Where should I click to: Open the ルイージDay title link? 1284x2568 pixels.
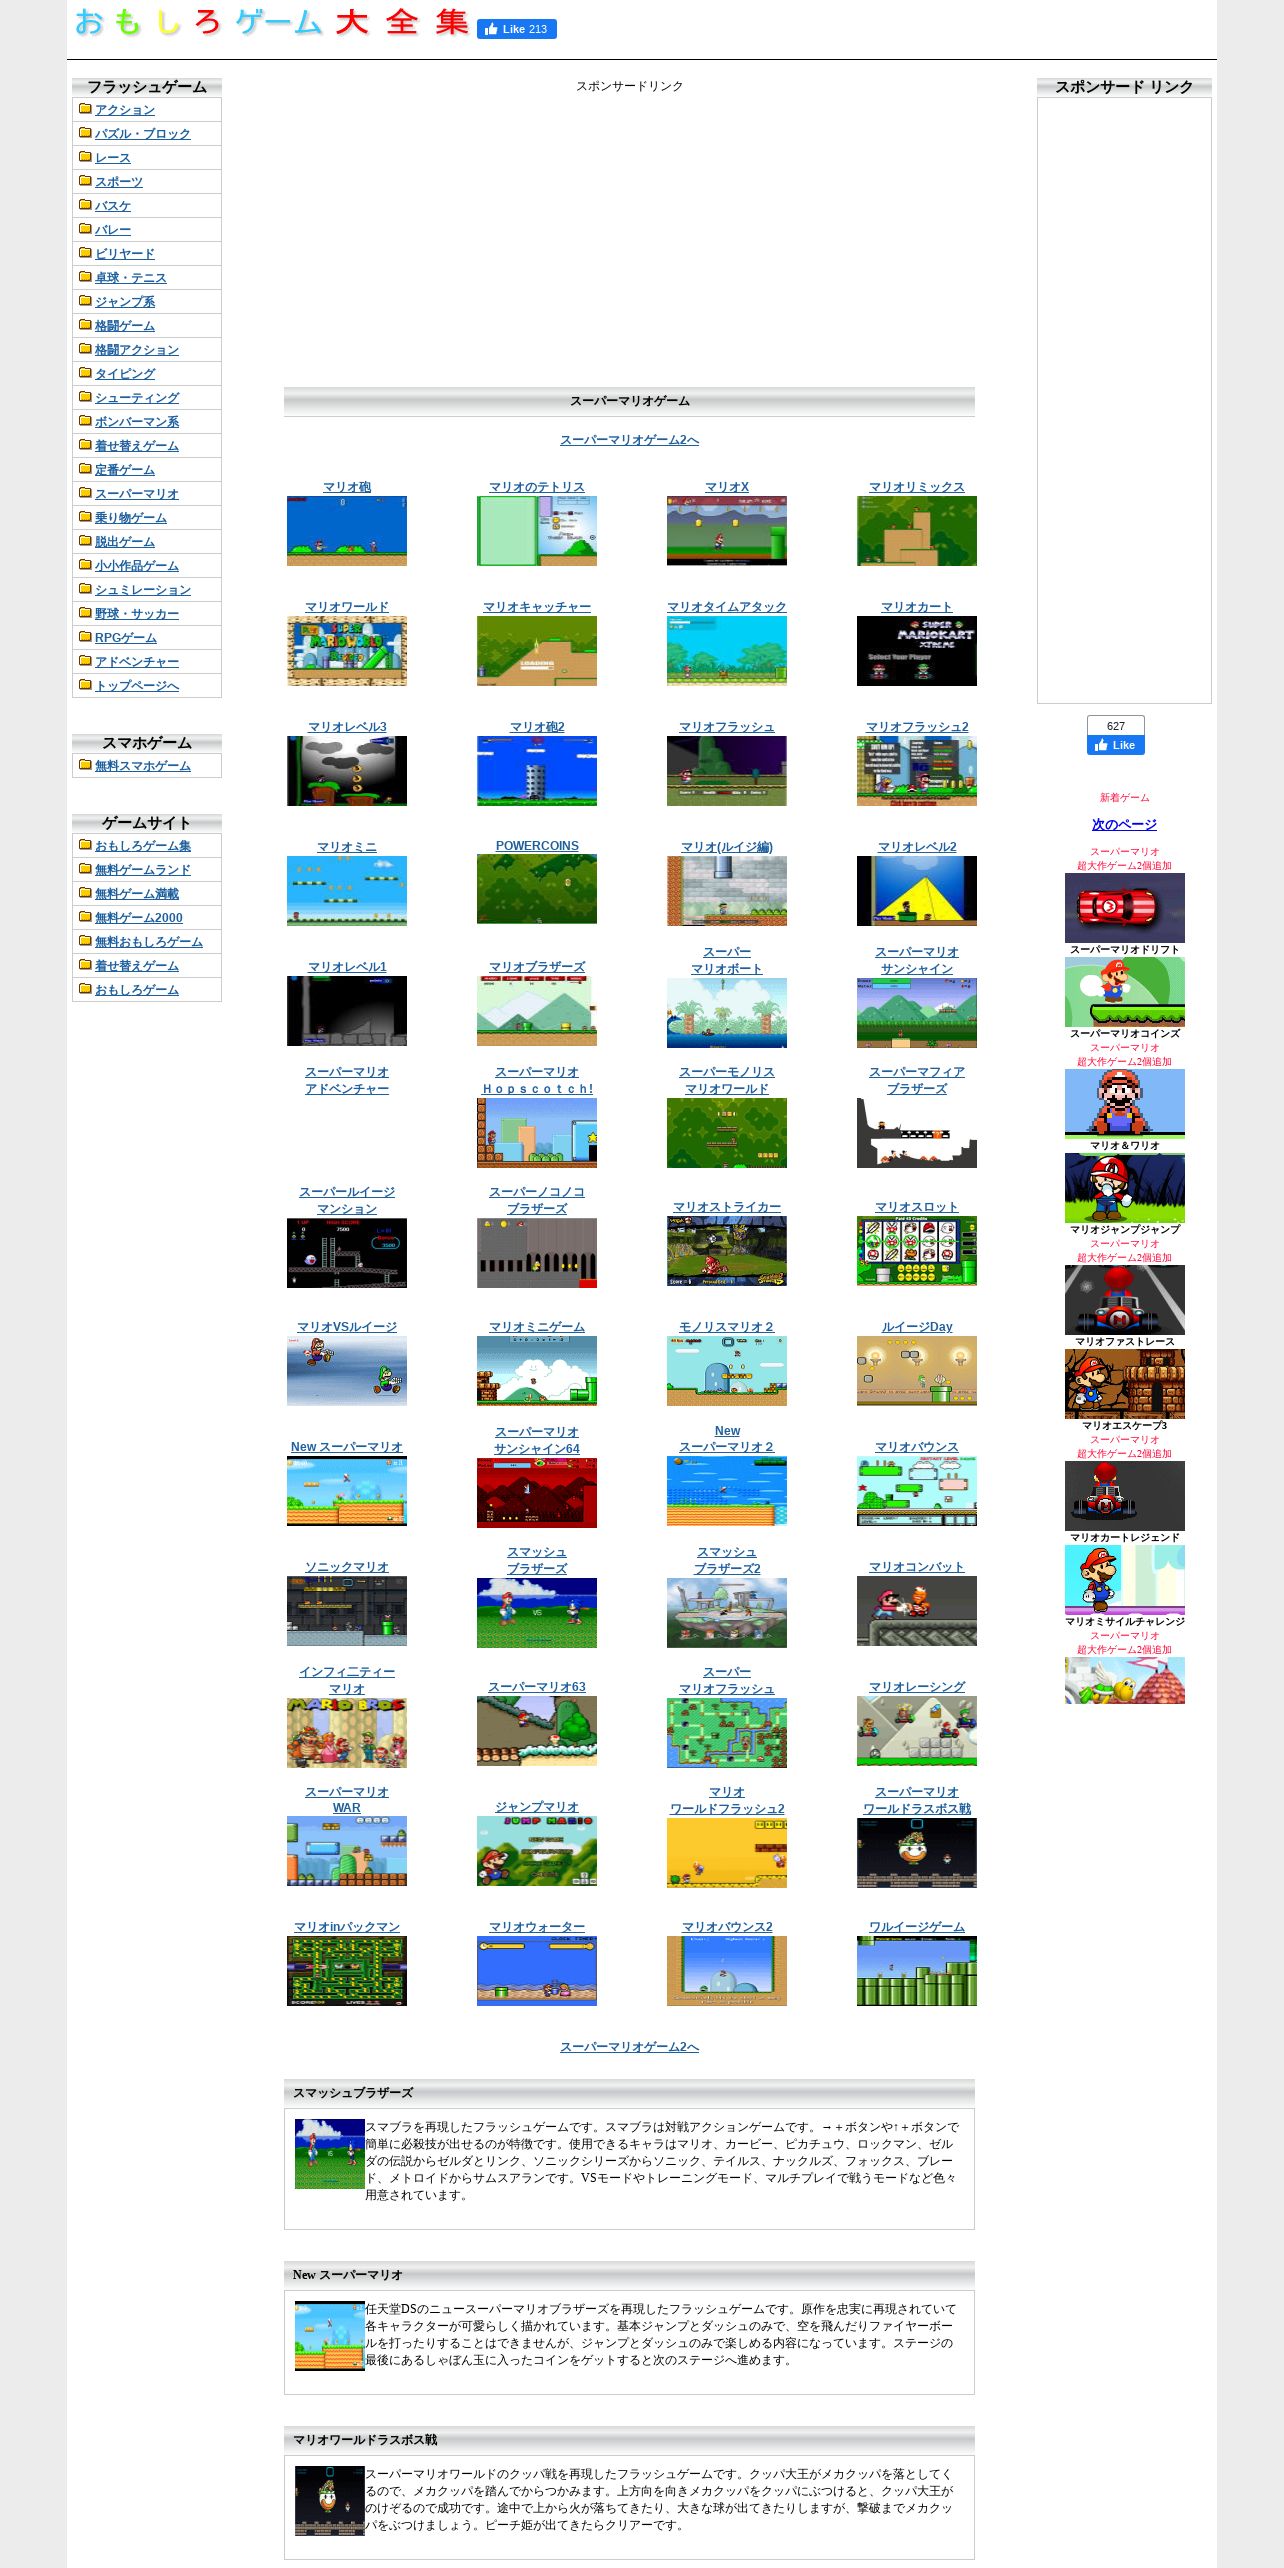tap(917, 1327)
